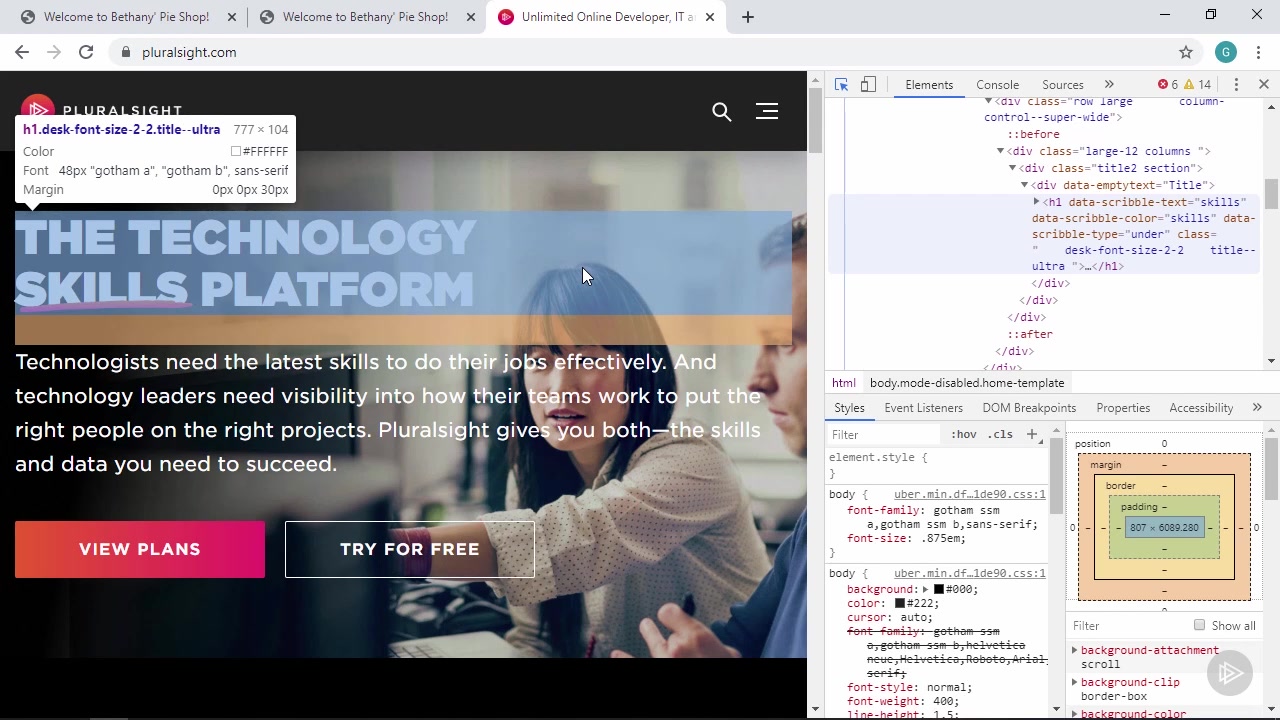This screenshot has width=1280, height=720.
Task: Toggle the .cls classes editor
Action: (x=1000, y=435)
